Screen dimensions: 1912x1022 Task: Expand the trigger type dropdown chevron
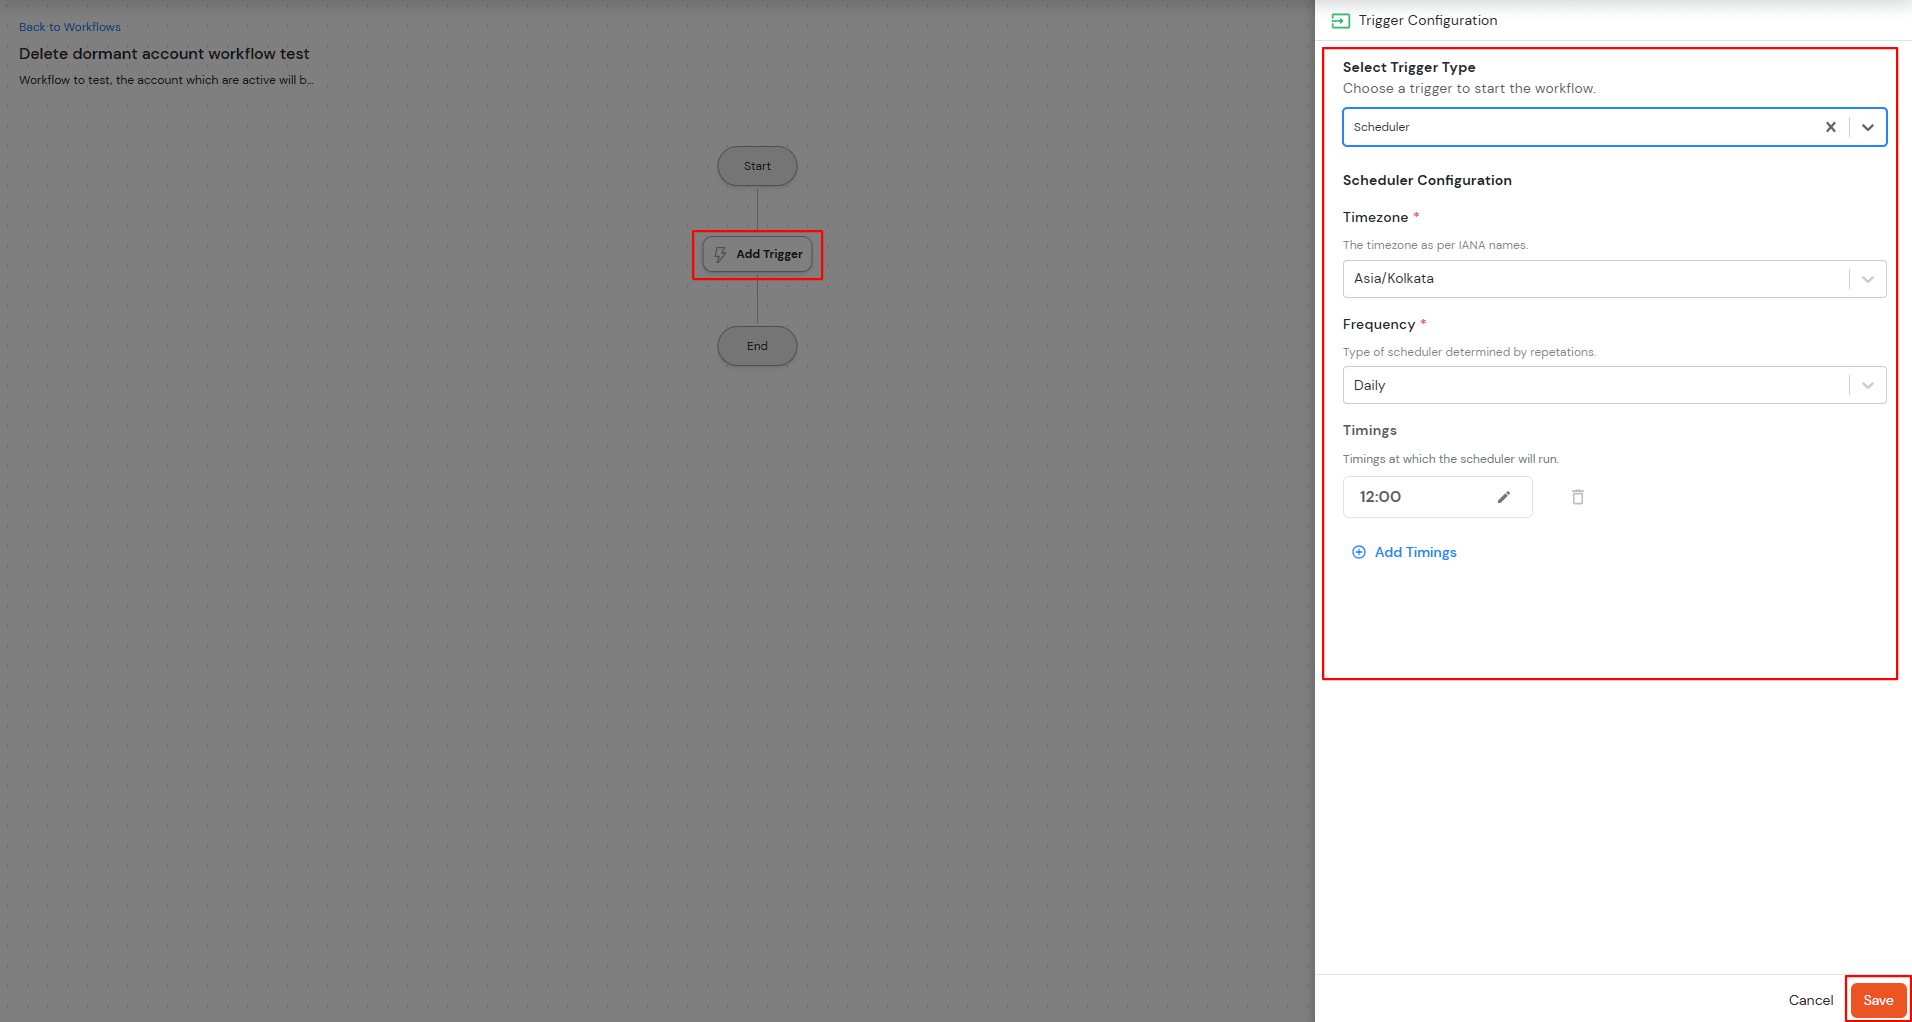(1867, 127)
